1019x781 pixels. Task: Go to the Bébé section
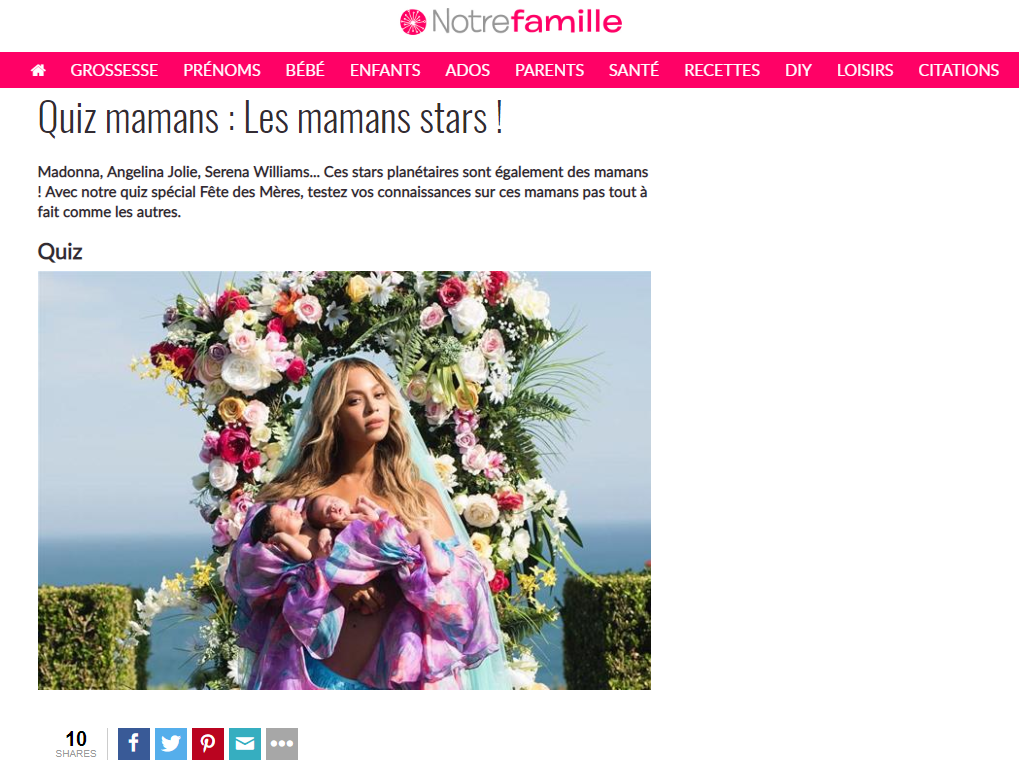pos(305,70)
